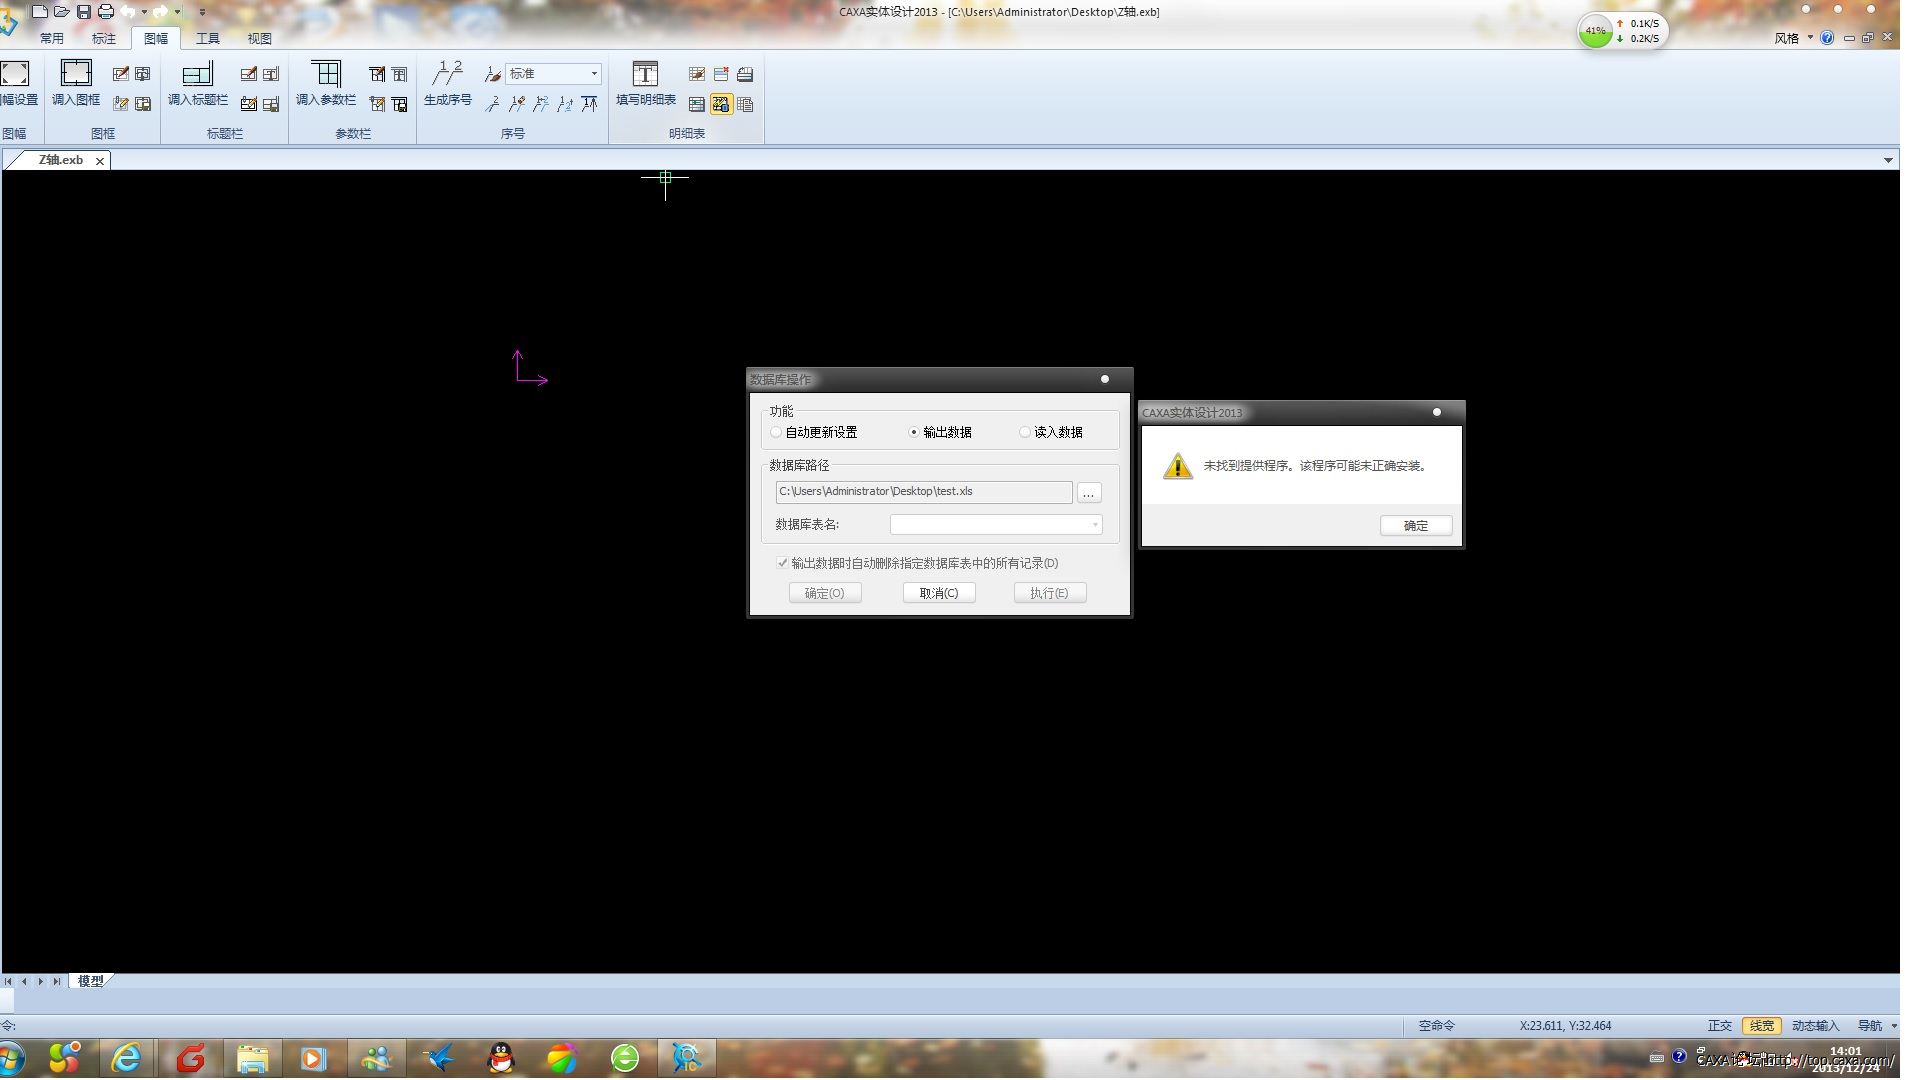The width and height of the screenshot is (1920, 1080).
Task: Toggle 动态输入 in status bar
Action: [x=1815, y=1026]
